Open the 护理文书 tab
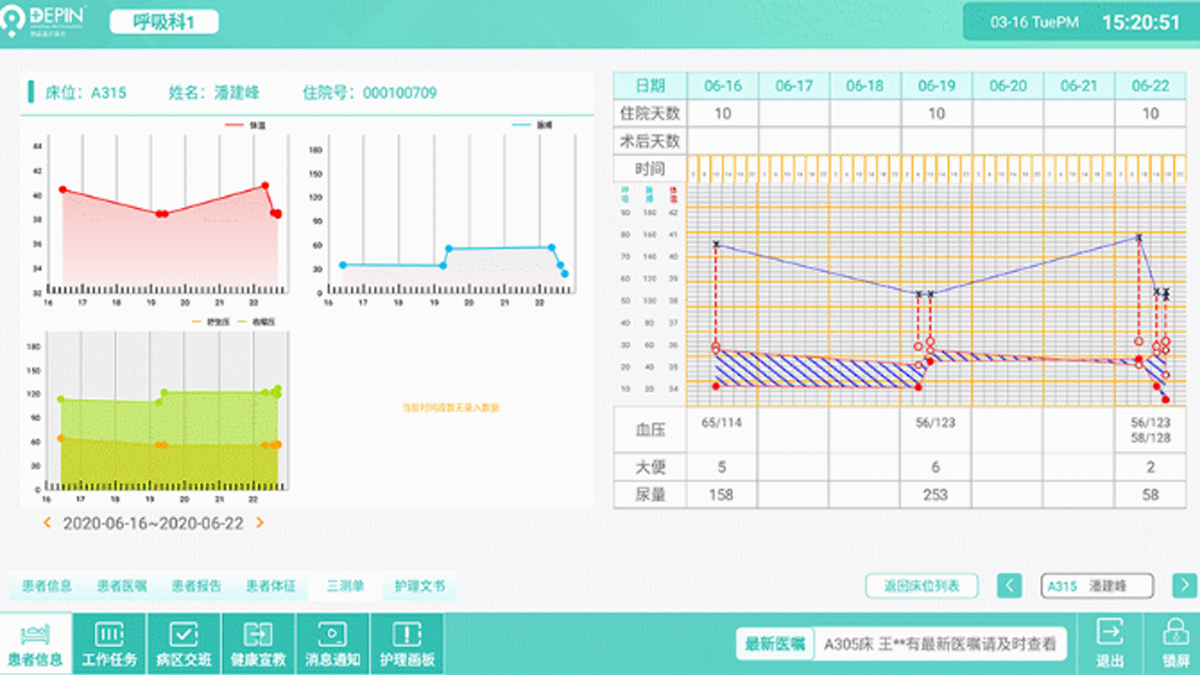 coord(420,586)
